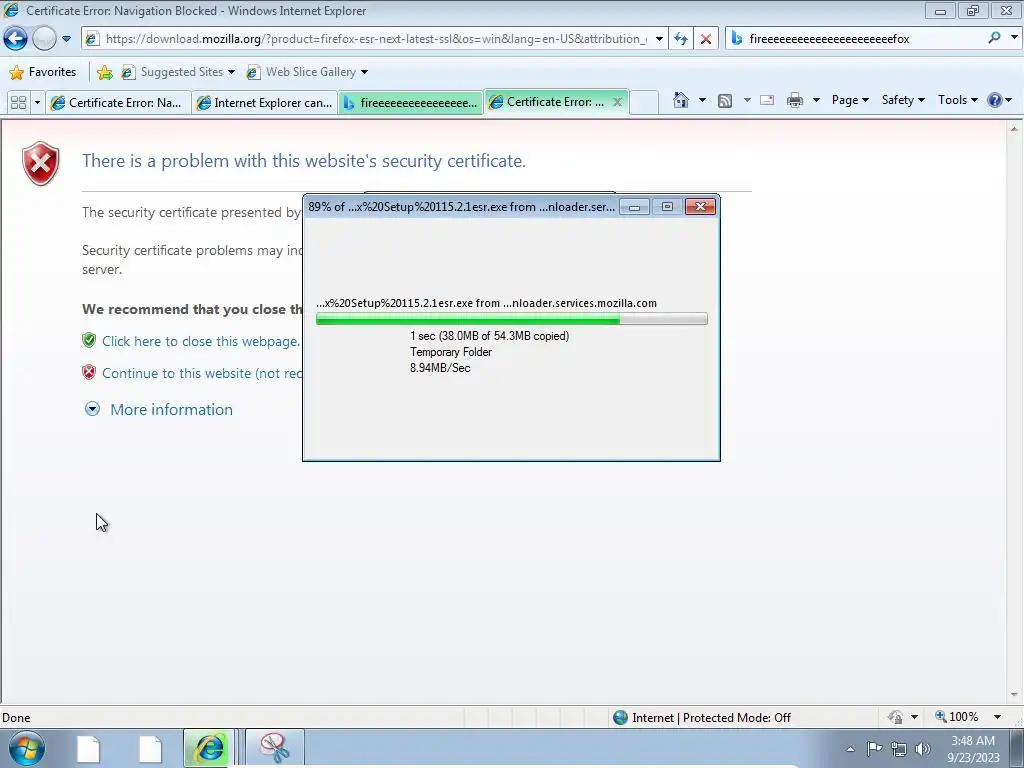Switch to first Certificate Error: Na... tab
Screen dimensions: 1024x768
coord(118,103)
